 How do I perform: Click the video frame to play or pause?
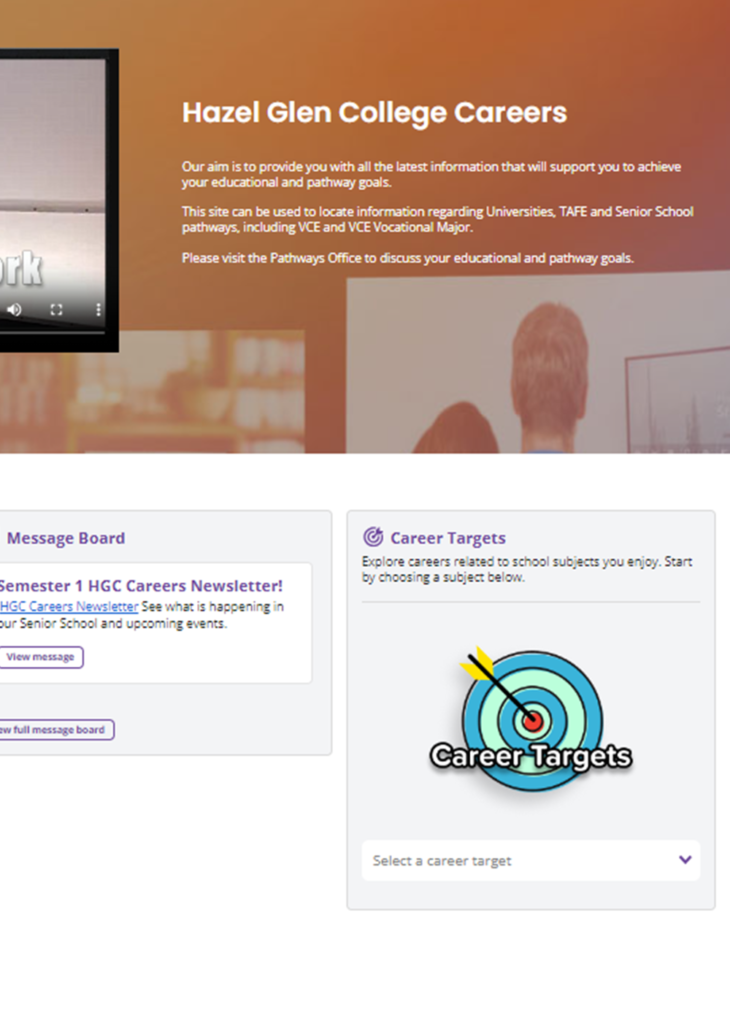tap(50, 180)
